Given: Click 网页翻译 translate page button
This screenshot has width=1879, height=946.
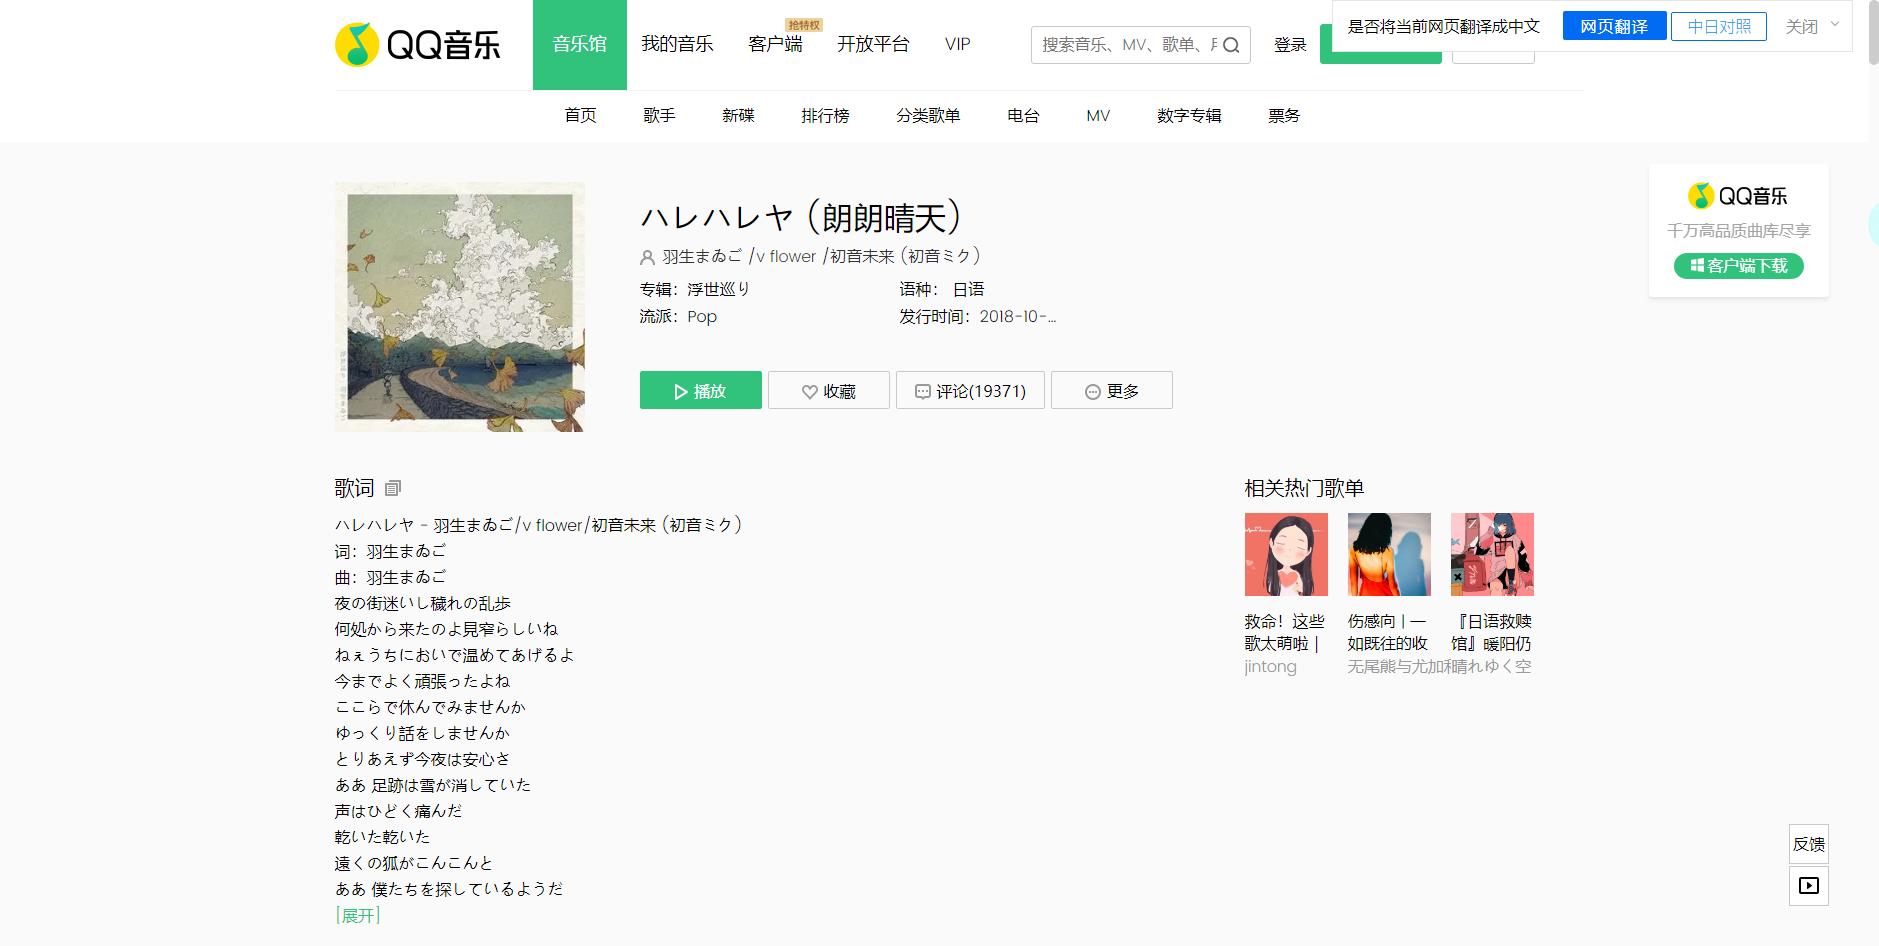Looking at the screenshot, I should (1614, 27).
